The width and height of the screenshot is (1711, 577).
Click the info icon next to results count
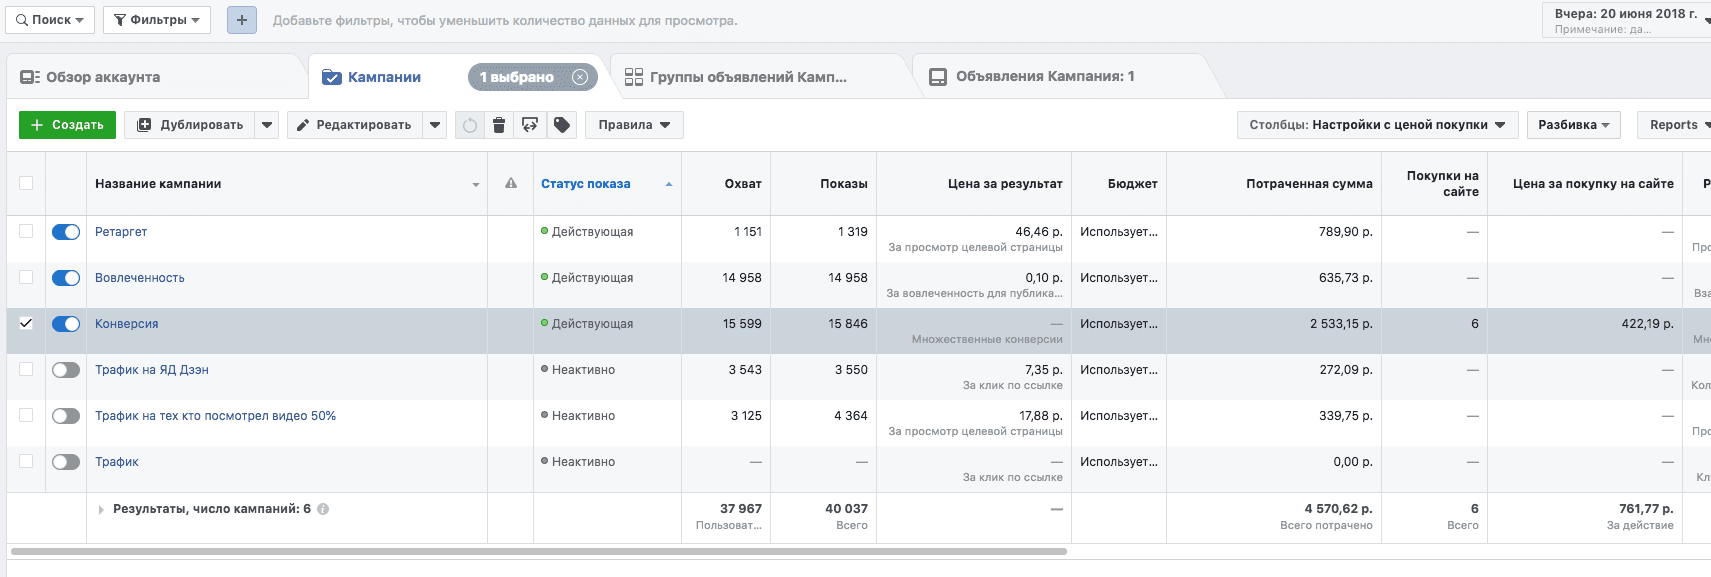coord(323,509)
